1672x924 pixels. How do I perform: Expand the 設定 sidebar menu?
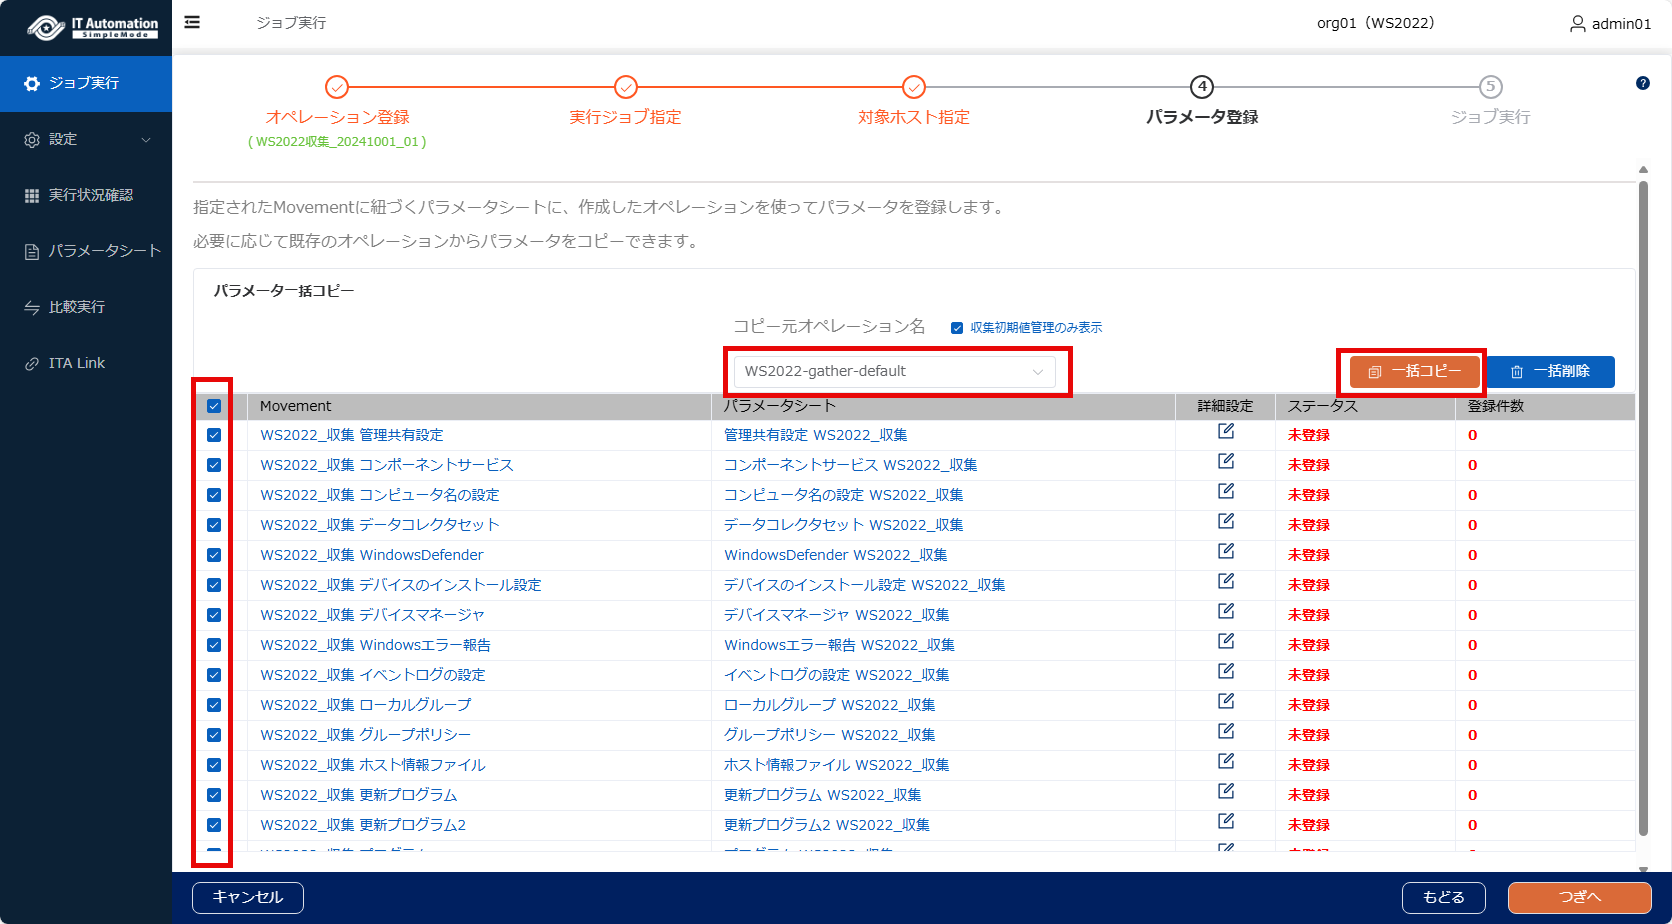(x=86, y=139)
